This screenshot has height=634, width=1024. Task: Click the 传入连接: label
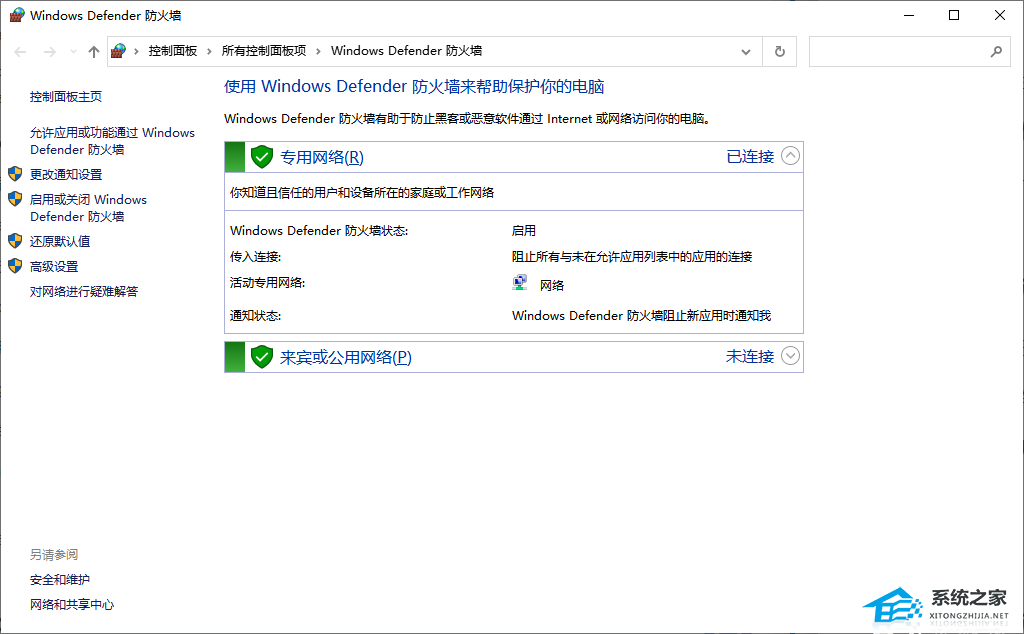point(255,257)
